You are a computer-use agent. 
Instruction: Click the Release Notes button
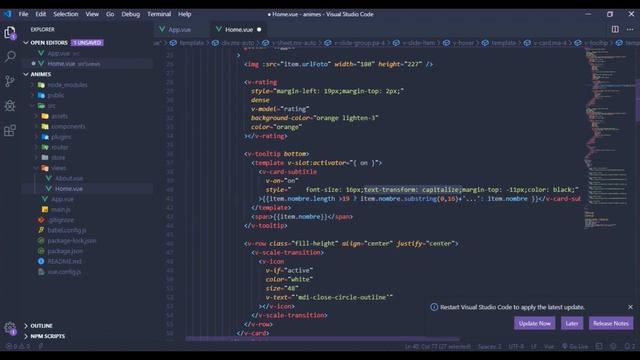(611, 323)
